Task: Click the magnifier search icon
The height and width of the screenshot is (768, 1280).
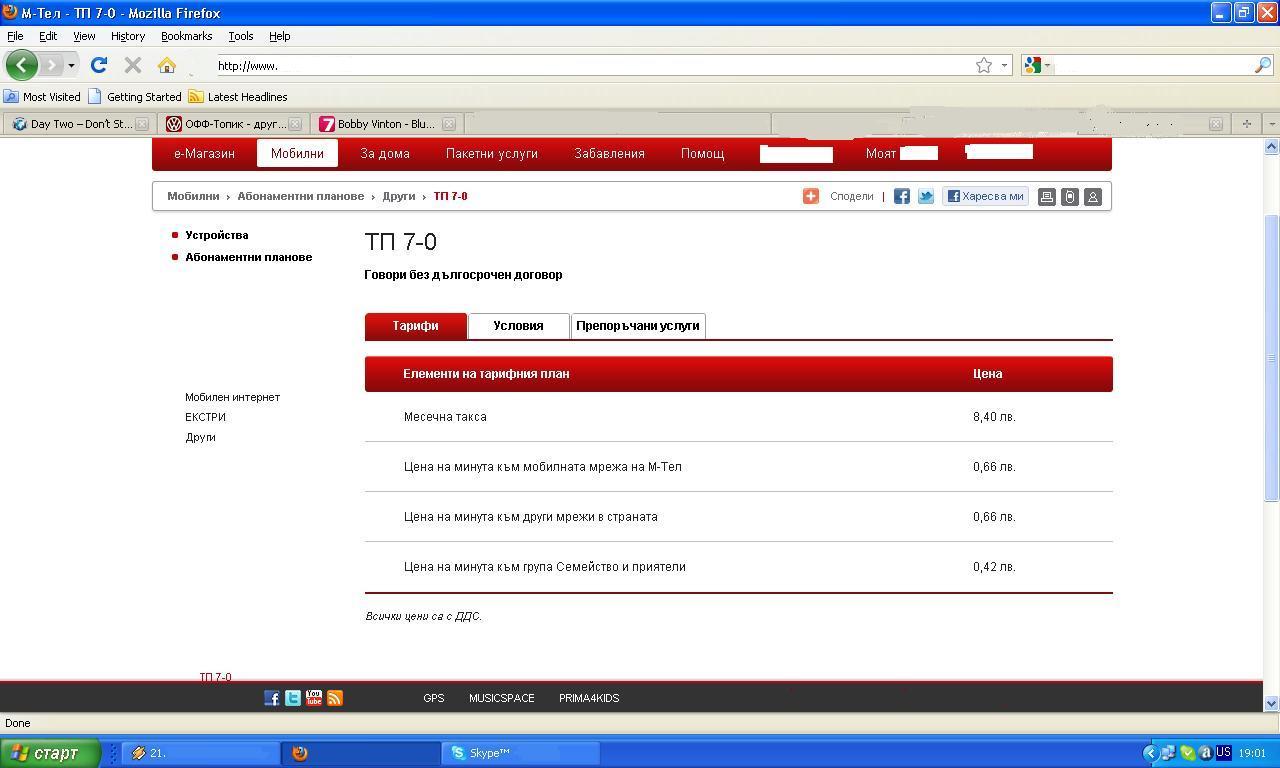Action: click(1263, 65)
